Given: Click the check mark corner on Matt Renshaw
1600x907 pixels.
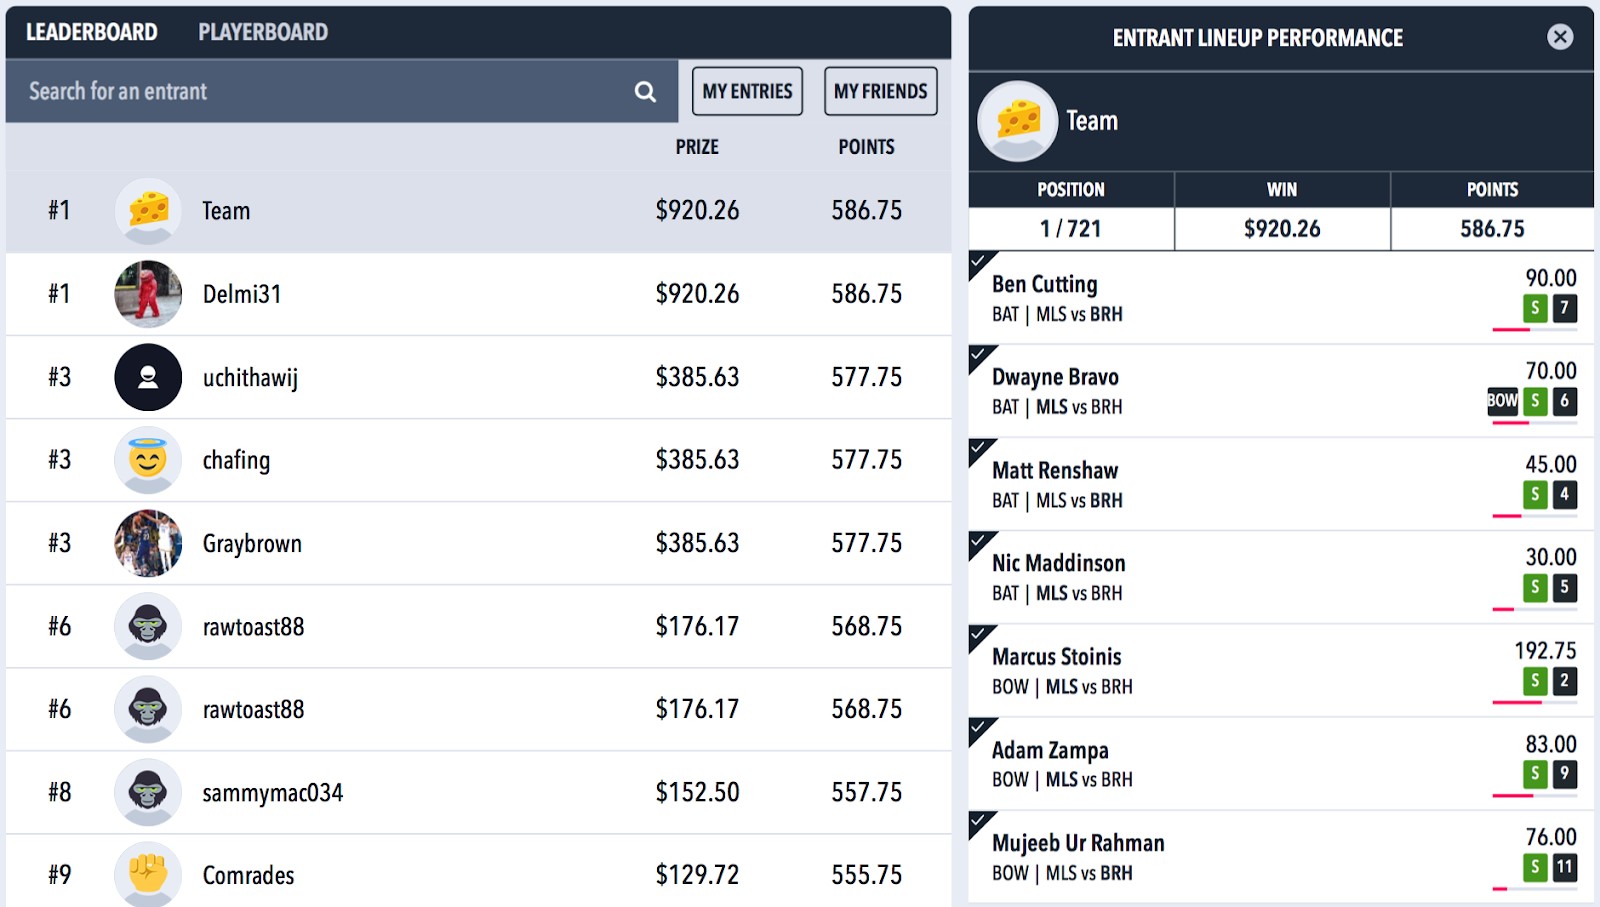Looking at the screenshot, I should 979,448.
